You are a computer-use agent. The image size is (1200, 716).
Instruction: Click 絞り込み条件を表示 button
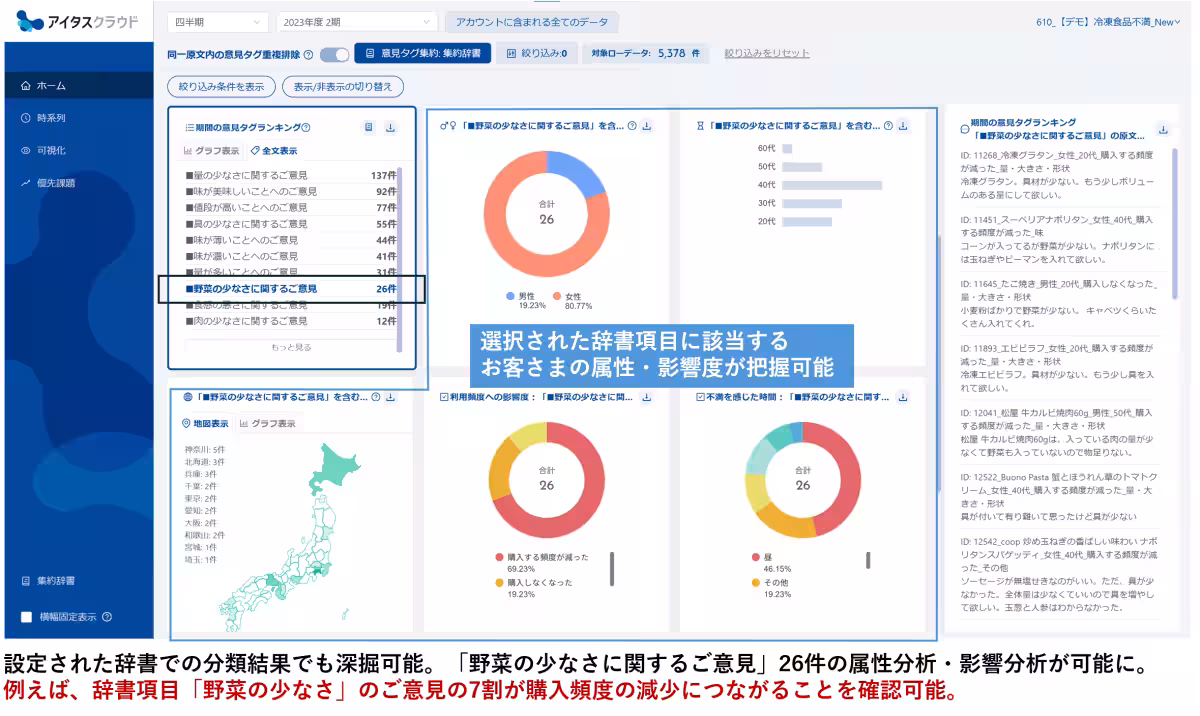tap(221, 86)
